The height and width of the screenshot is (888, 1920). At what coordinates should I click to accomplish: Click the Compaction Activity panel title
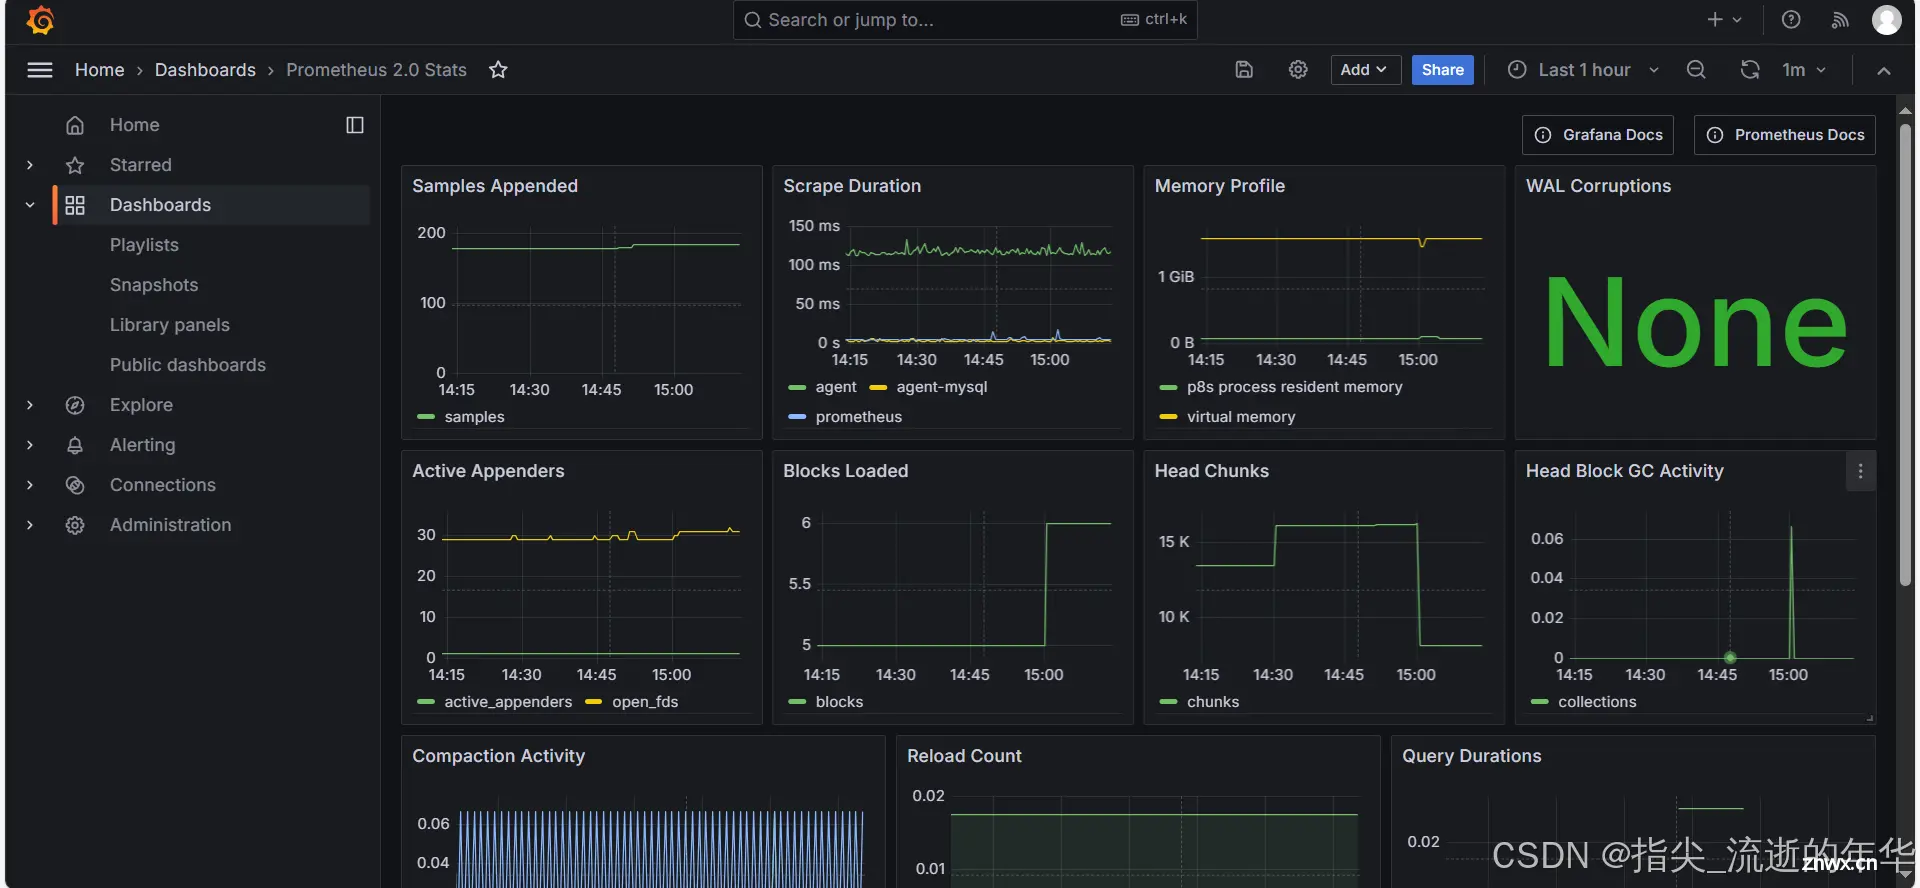point(499,756)
